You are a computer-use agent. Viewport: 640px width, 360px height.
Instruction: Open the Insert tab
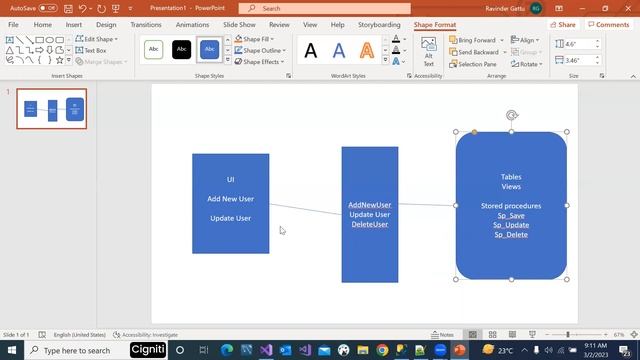(73, 24)
